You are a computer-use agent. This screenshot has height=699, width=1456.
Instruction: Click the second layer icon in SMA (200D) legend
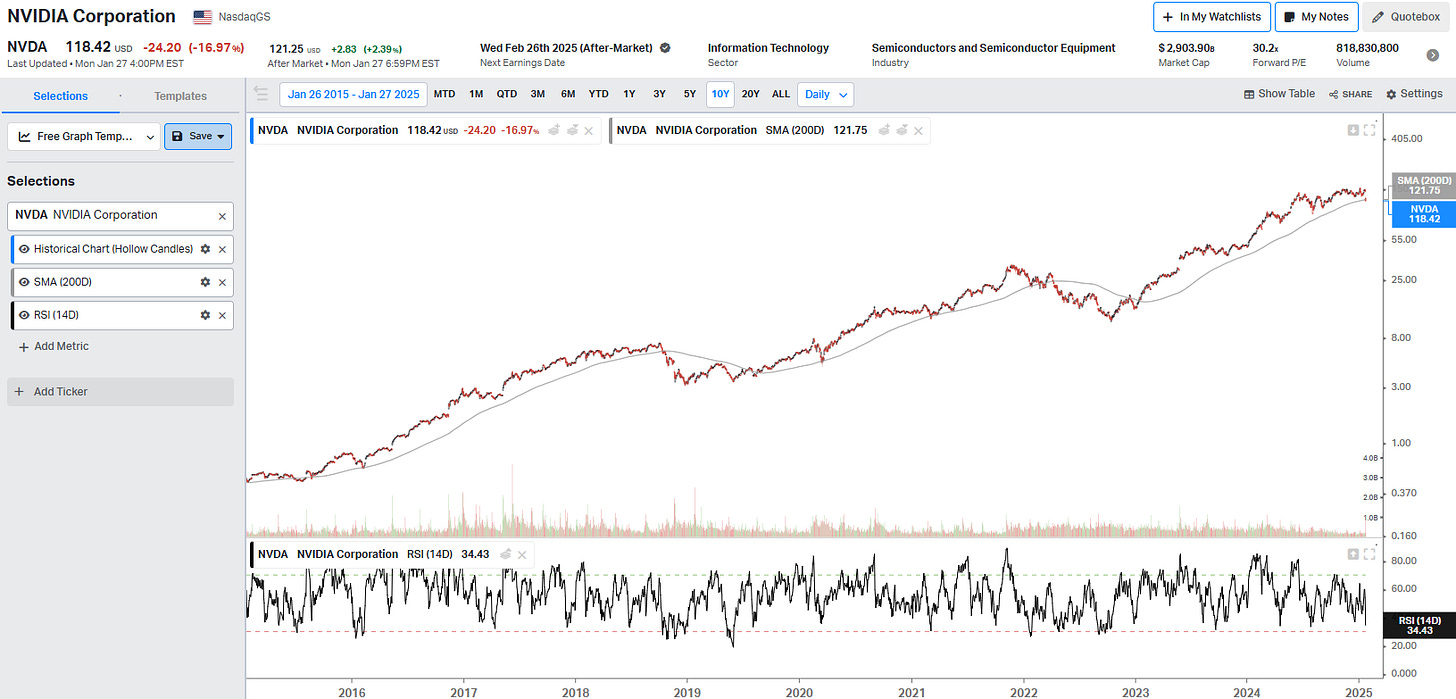pos(902,130)
